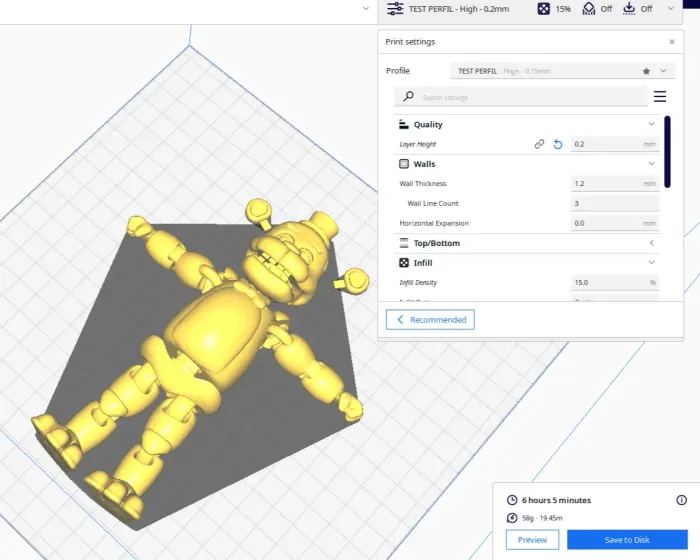
Task: Open the settings visibility hamburger menu
Action: point(660,96)
